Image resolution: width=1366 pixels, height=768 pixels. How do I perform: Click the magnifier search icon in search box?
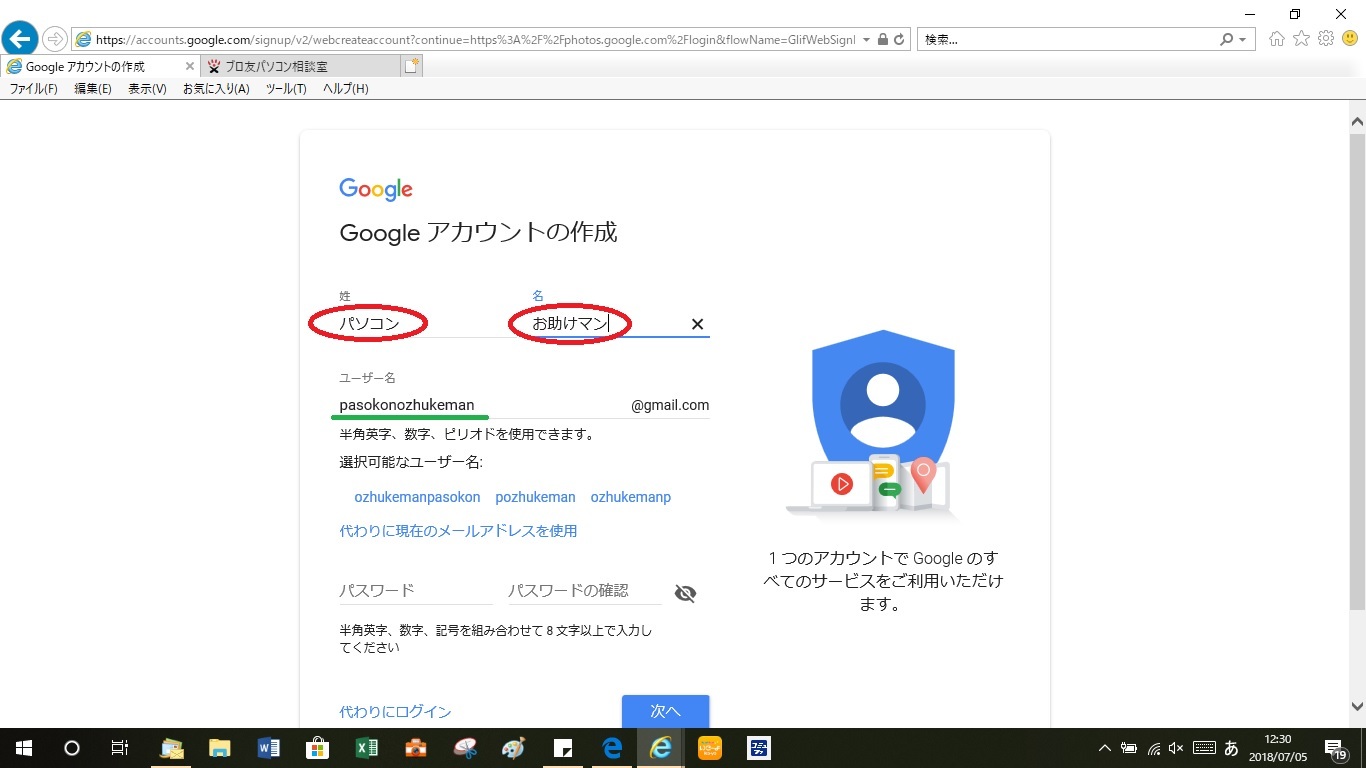(x=1227, y=40)
